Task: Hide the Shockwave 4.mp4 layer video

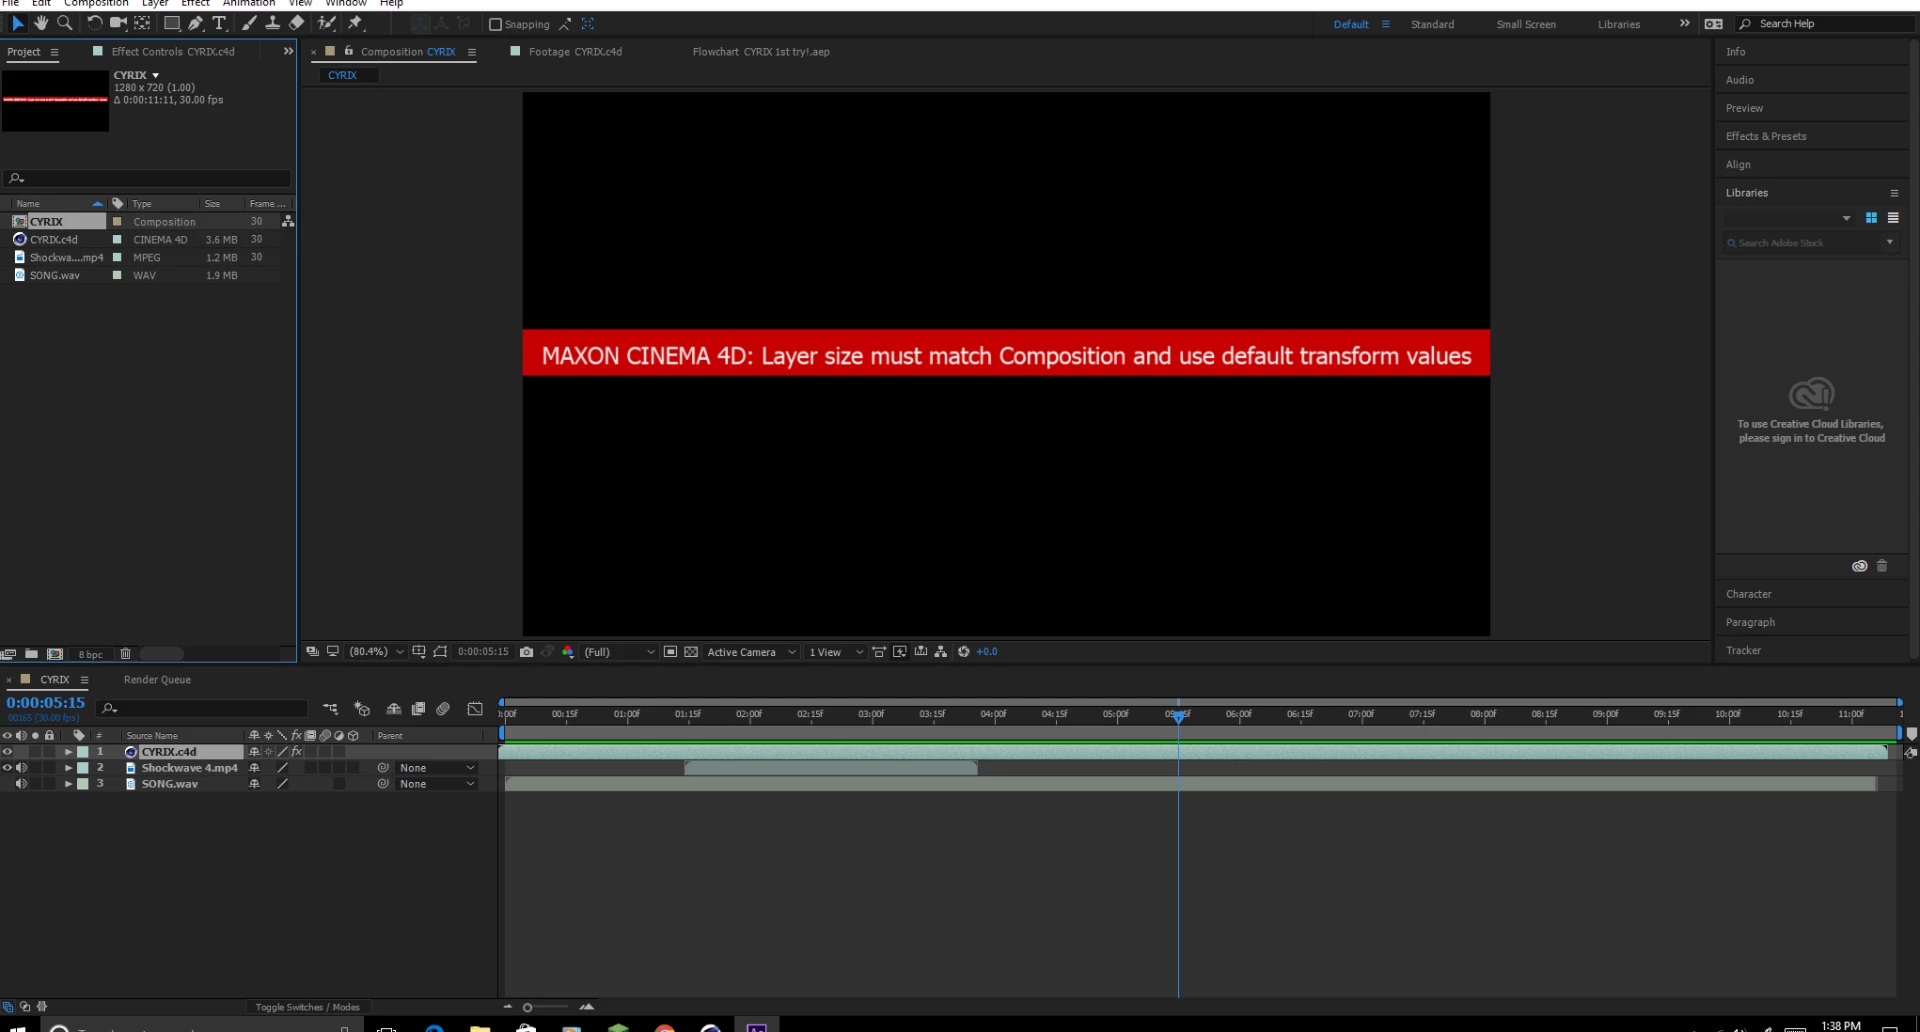Action: pos(7,768)
